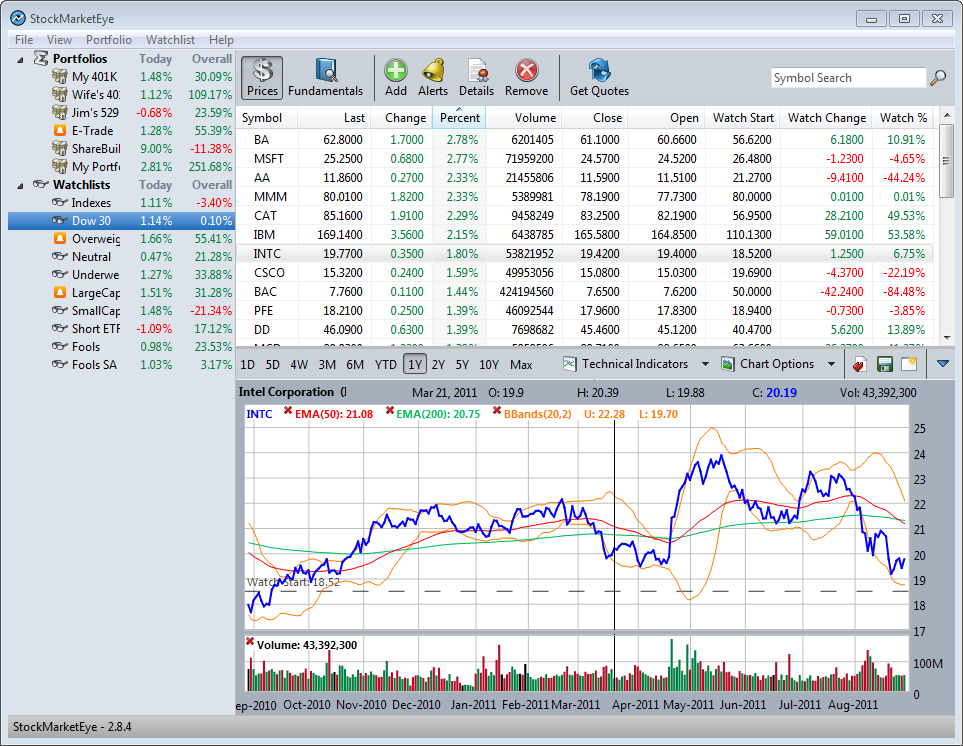
Task: Set chart range to Max
Action: tap(521, 365)
